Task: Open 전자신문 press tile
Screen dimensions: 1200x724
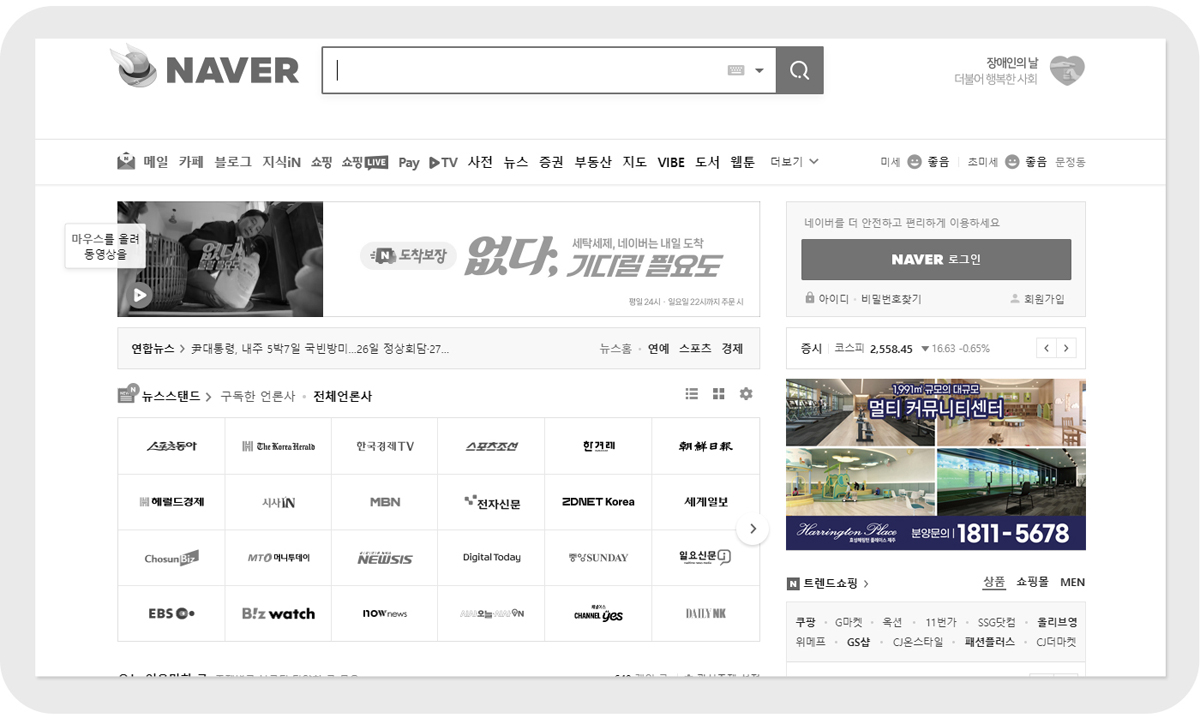Action: tap(492, 502)
